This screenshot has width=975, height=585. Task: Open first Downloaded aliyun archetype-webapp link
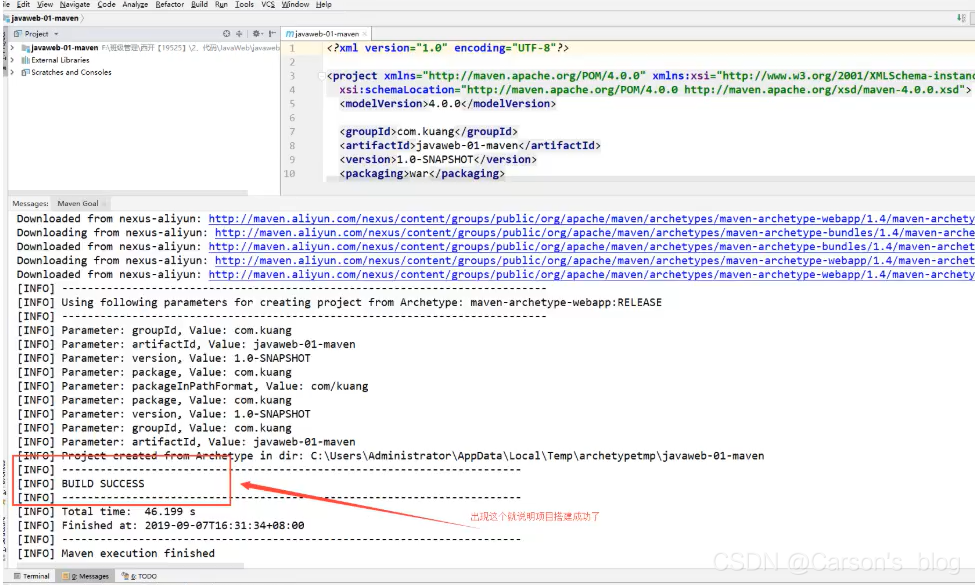pyautogui.click(x=591, y=219)
